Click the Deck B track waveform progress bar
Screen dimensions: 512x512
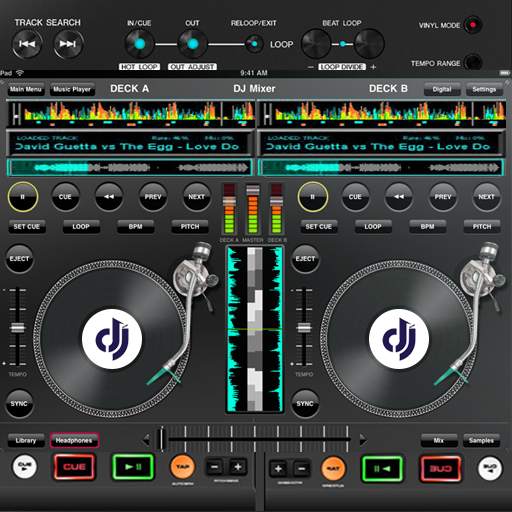click(x=380, y=168)
